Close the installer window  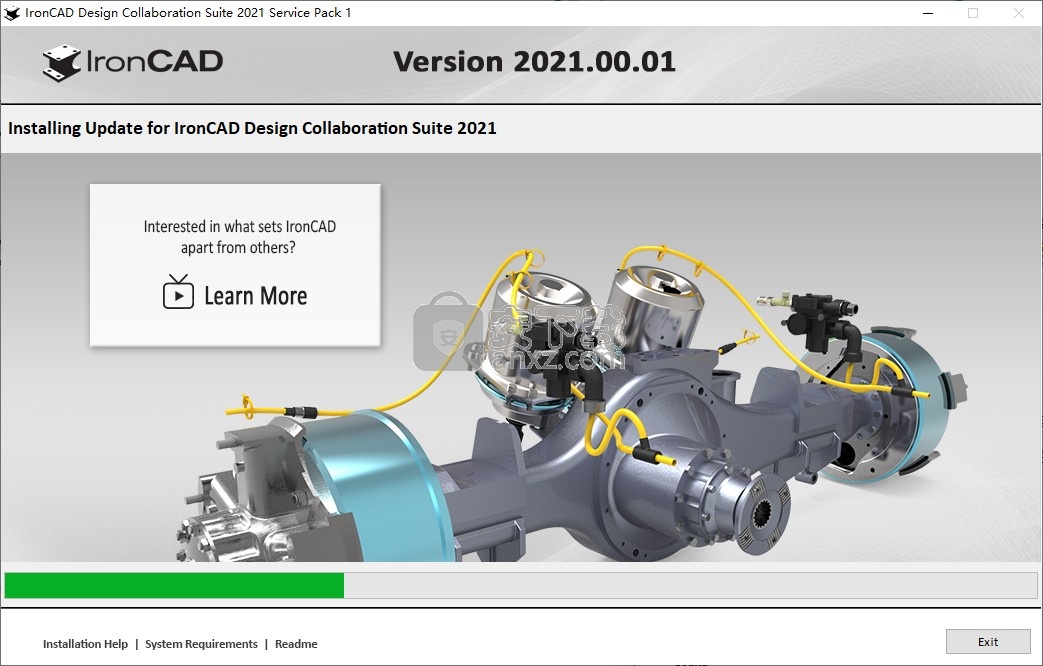pos(1018,13)
